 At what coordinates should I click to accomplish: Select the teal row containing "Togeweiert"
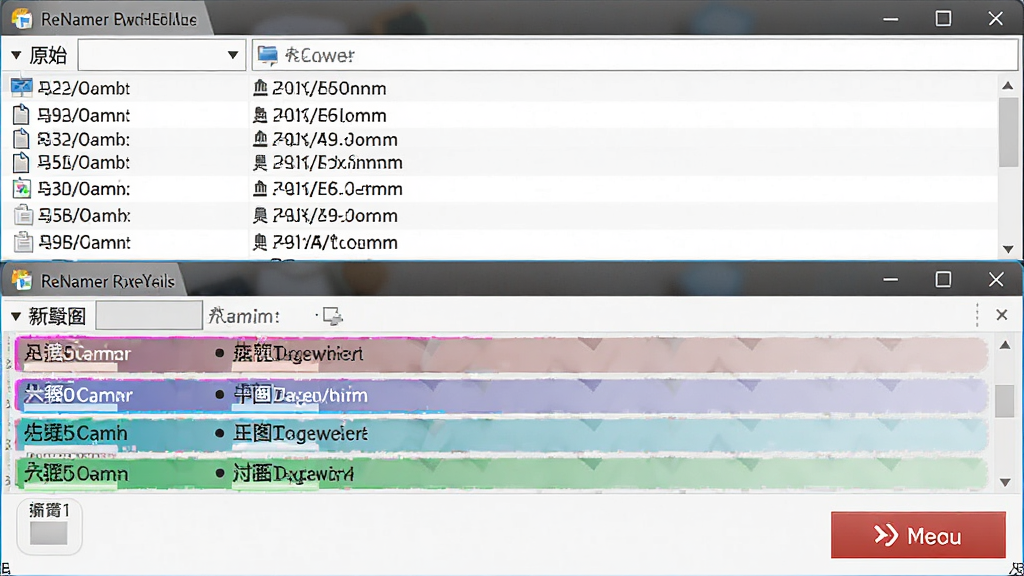click(501, 434)
